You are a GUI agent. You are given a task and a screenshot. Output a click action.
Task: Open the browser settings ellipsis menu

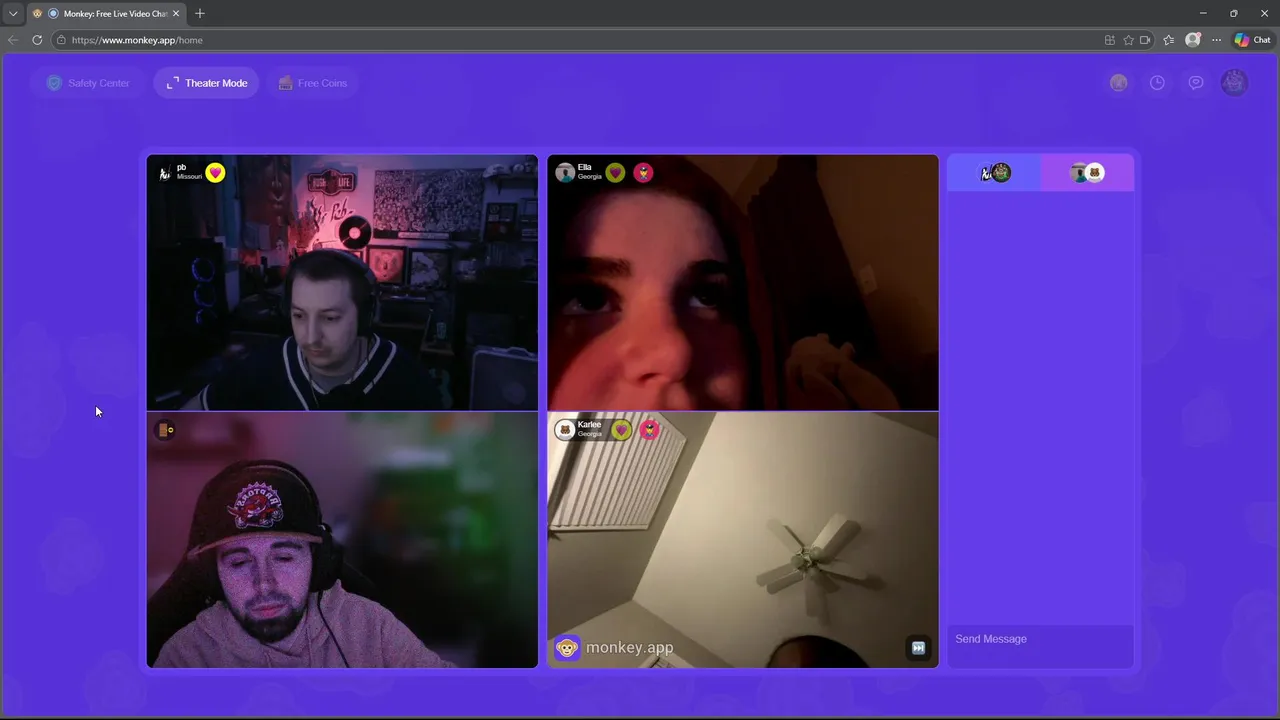click(x=1216, y=40)
